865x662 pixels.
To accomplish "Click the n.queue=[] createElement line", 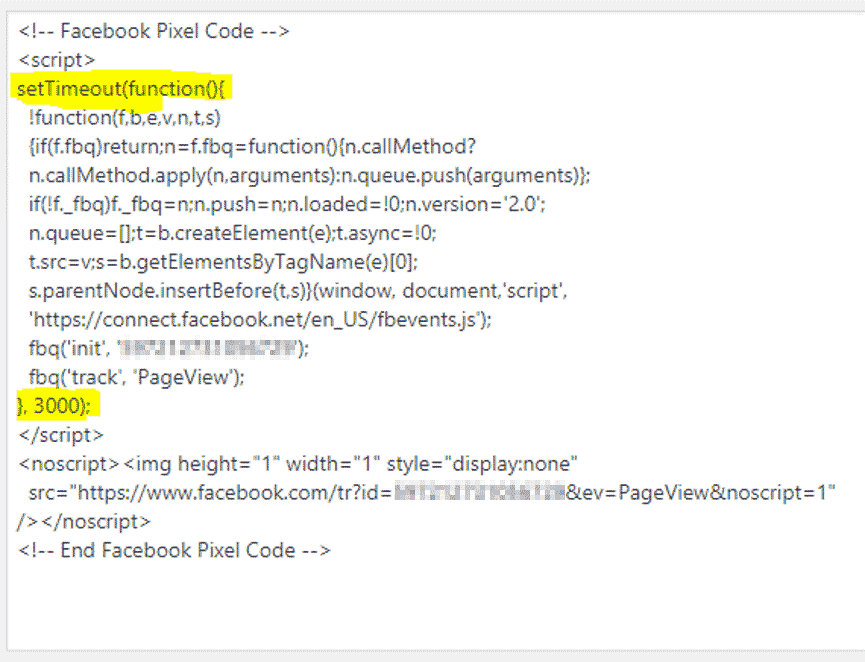I will [232, 233].
